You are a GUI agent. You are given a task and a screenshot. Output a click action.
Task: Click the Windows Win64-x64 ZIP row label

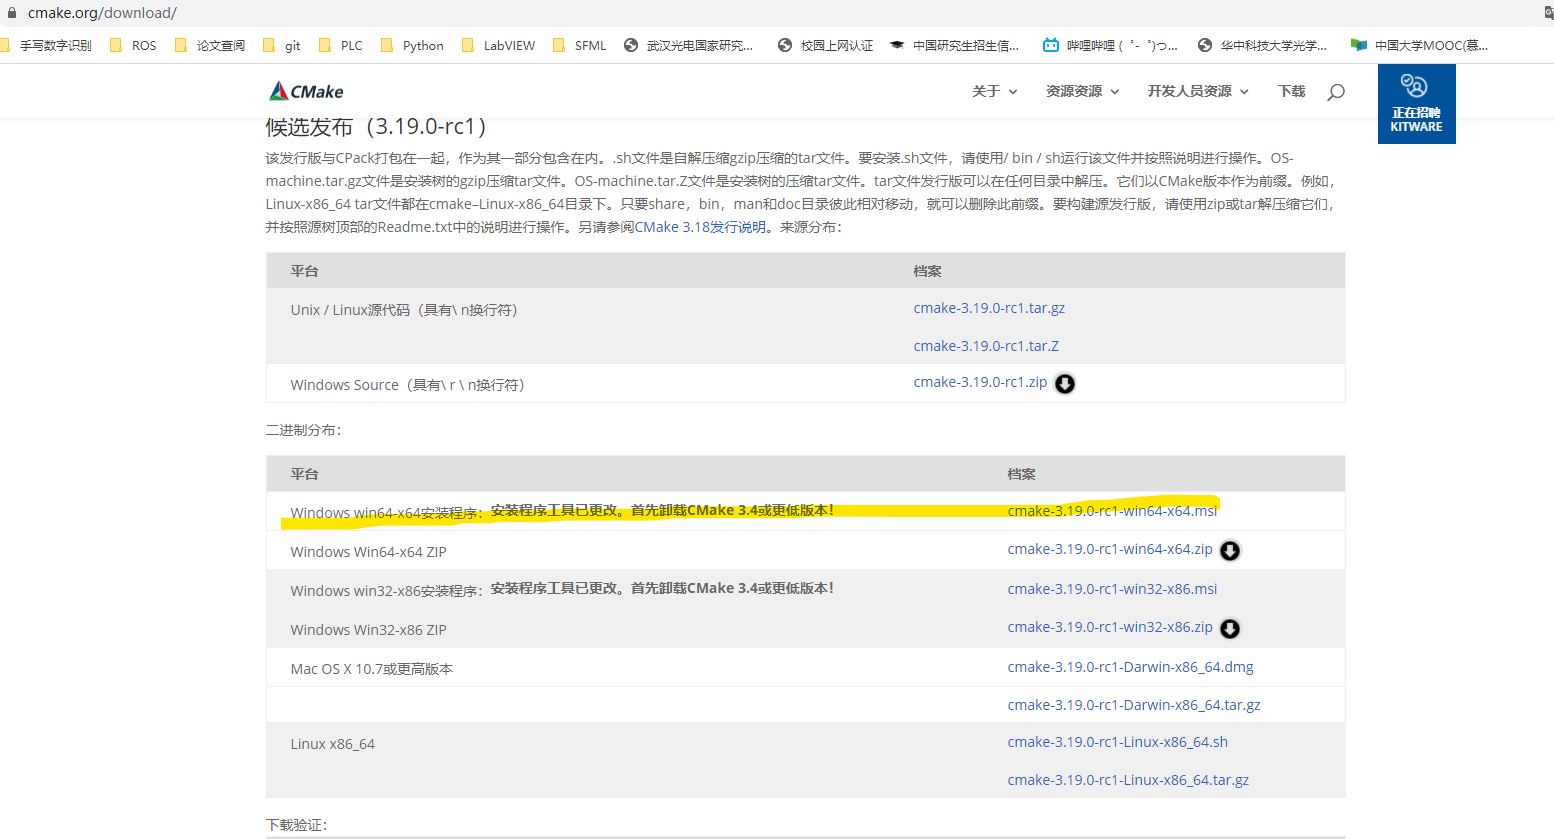(368, 552)
